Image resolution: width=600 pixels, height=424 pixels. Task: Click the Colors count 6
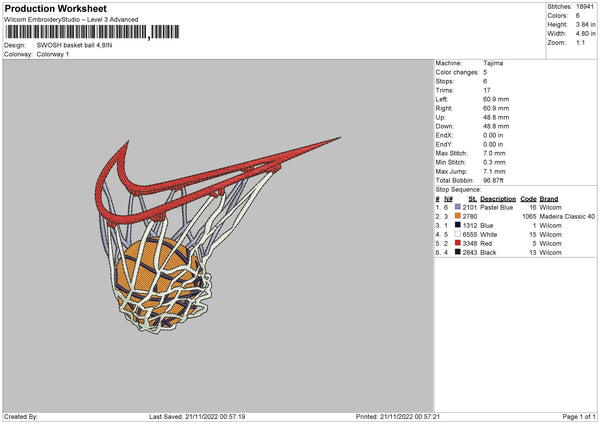pos(577,16)
